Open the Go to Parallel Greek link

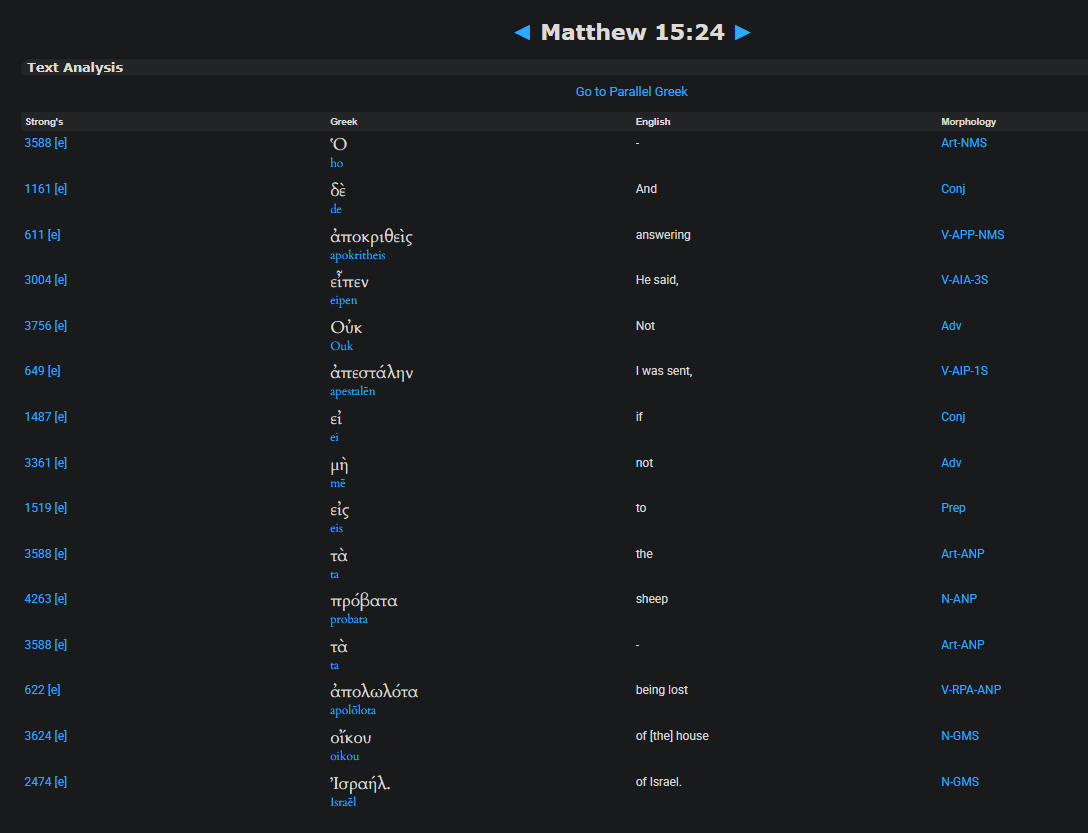coord(631,92)
